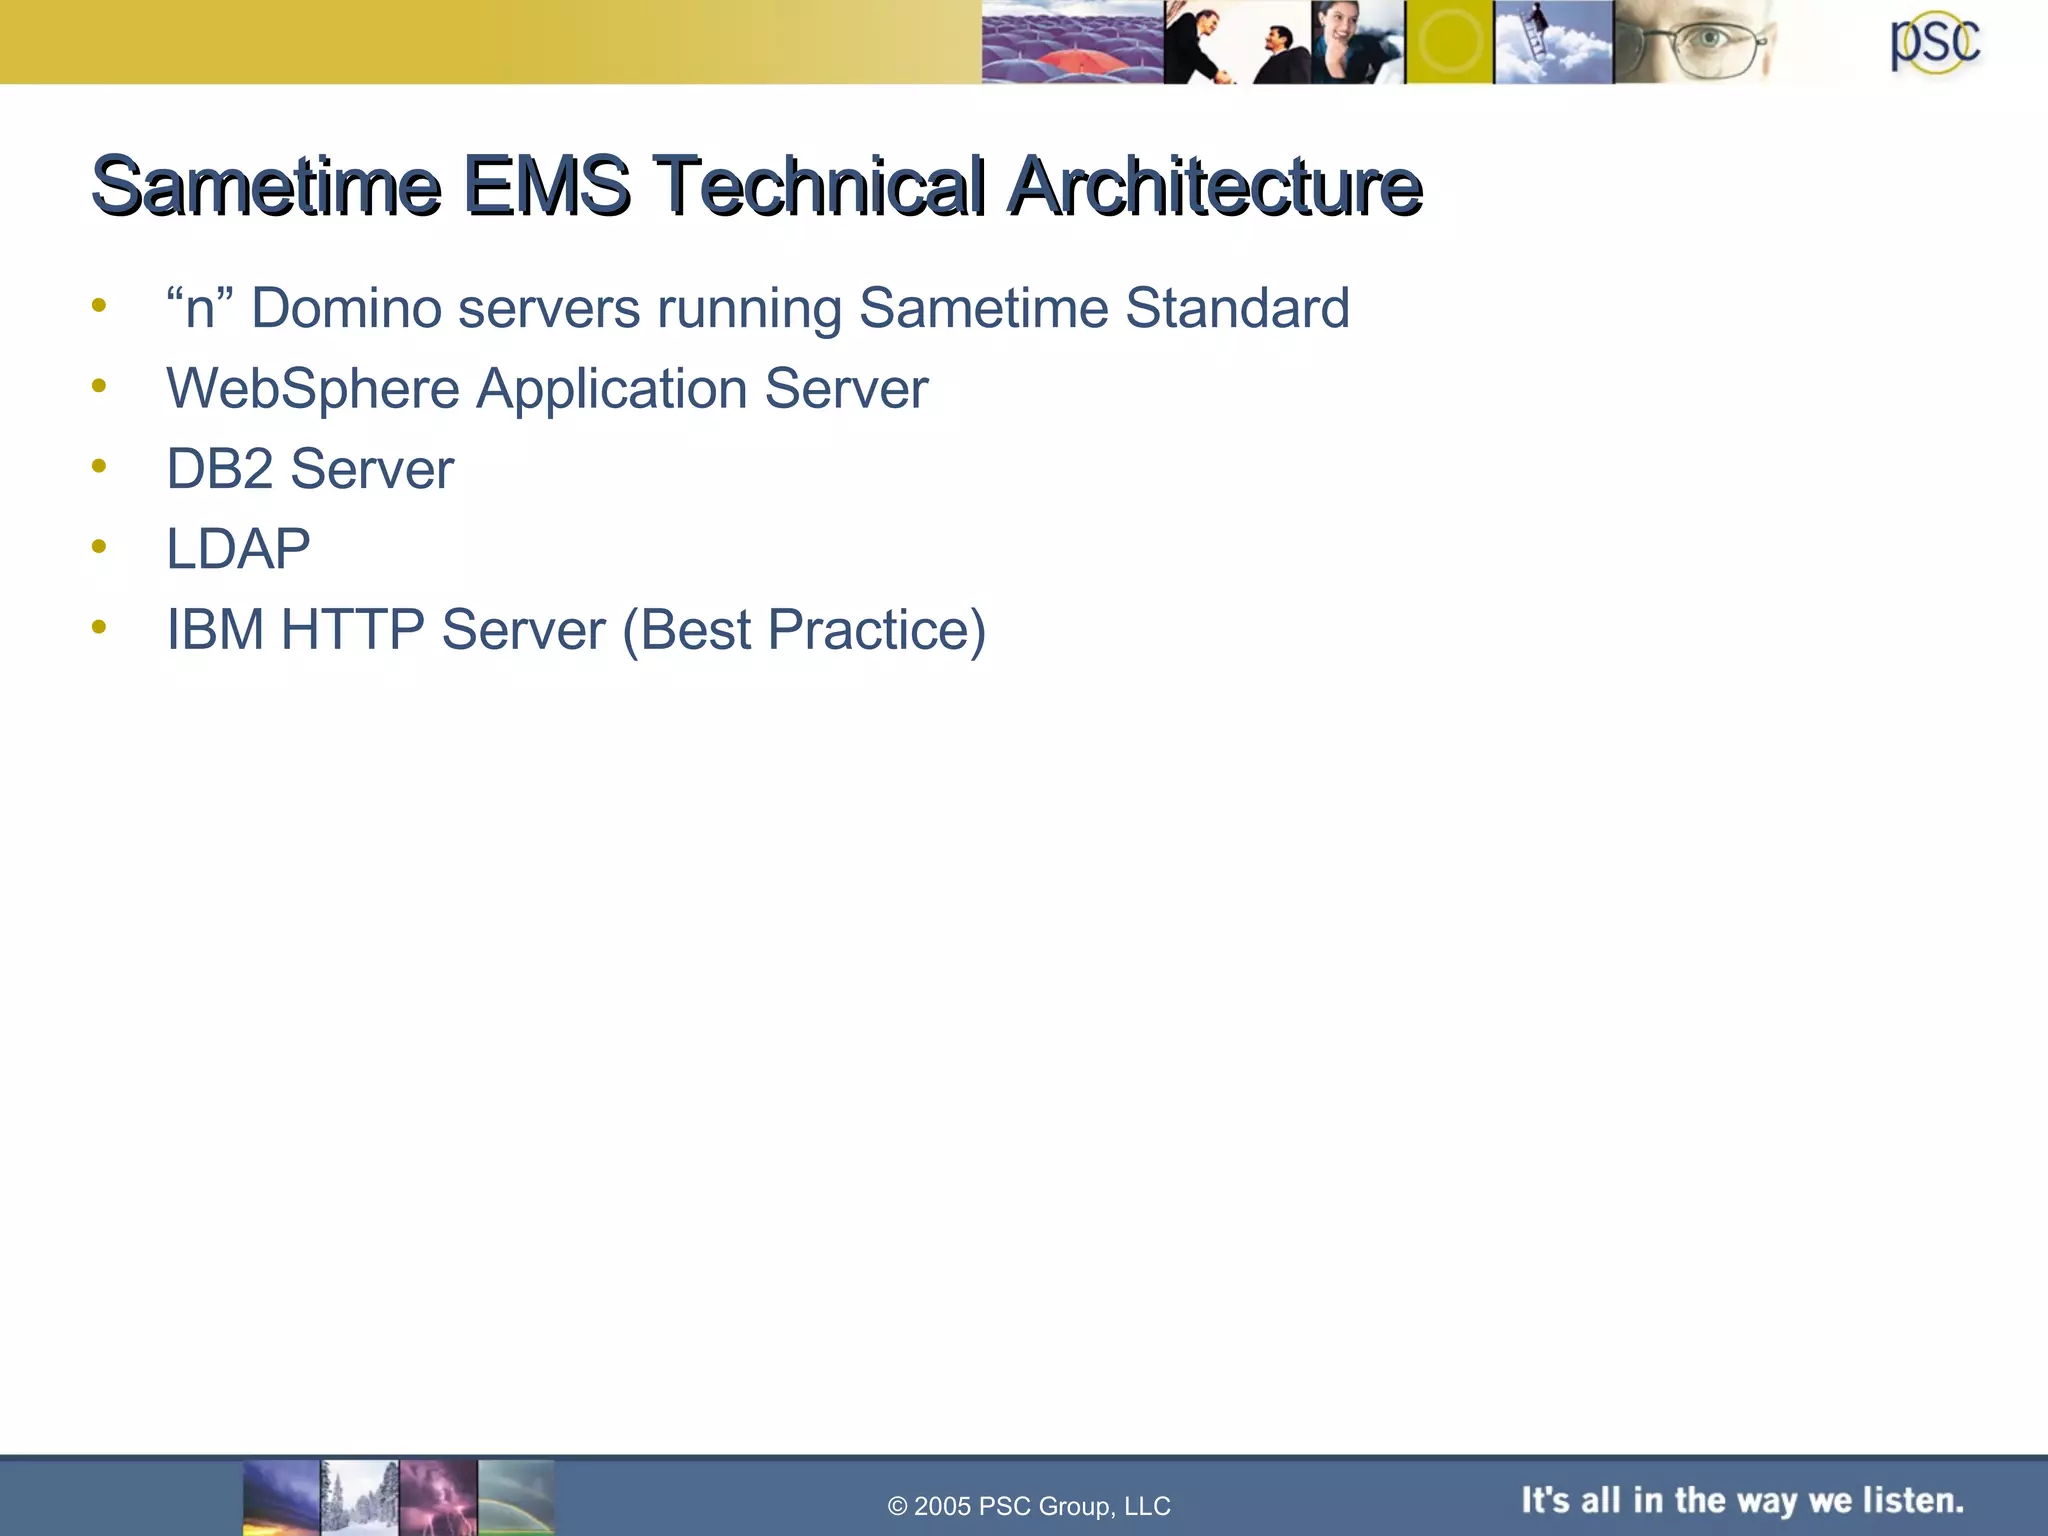Viewport: 2048px width, 1536px height.
Task: Click the rainbow landscape footer photo
Action: pyautogui.click(x=516, y=1497)
